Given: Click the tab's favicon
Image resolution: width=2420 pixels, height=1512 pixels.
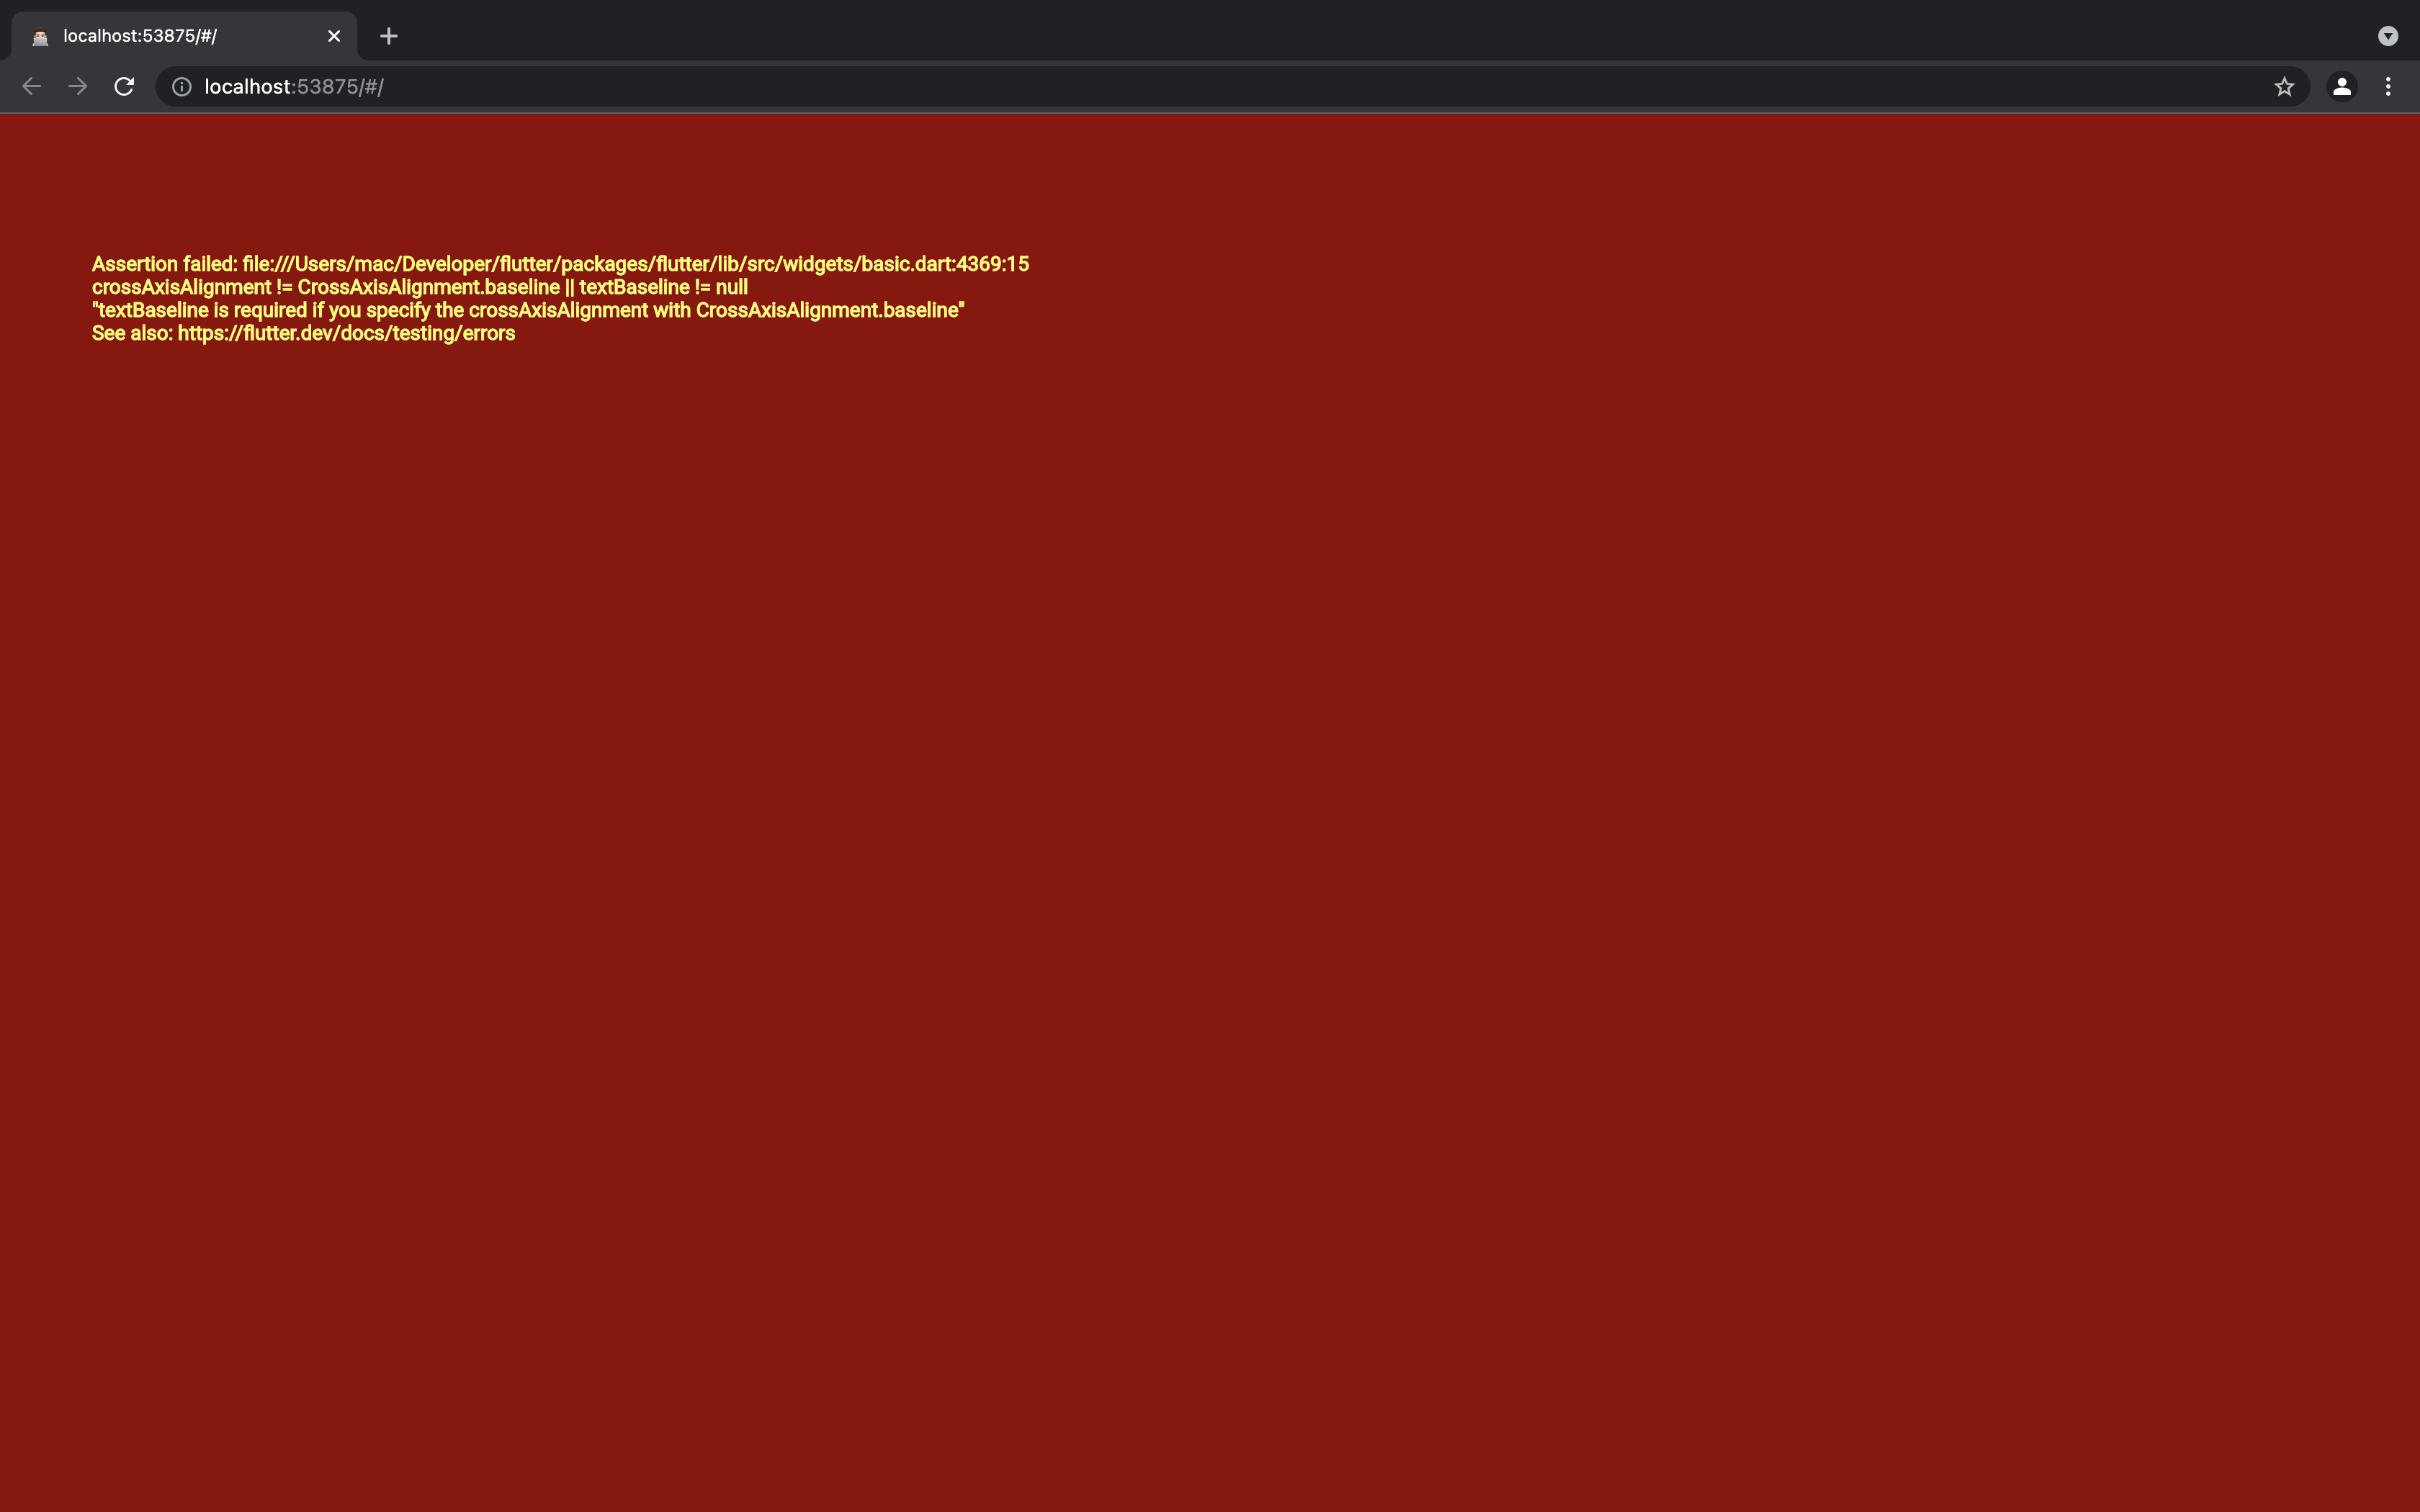Looking at the screenshot, I should point(40,37).
